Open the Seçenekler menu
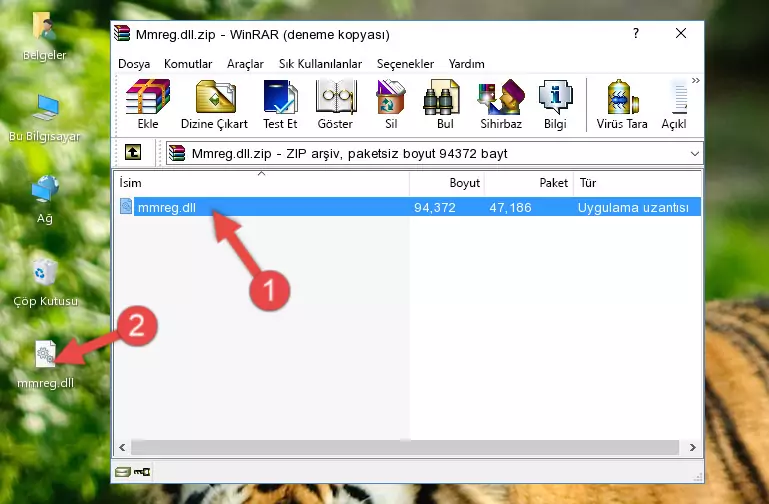769x504 pixels. tap(405, 64)
